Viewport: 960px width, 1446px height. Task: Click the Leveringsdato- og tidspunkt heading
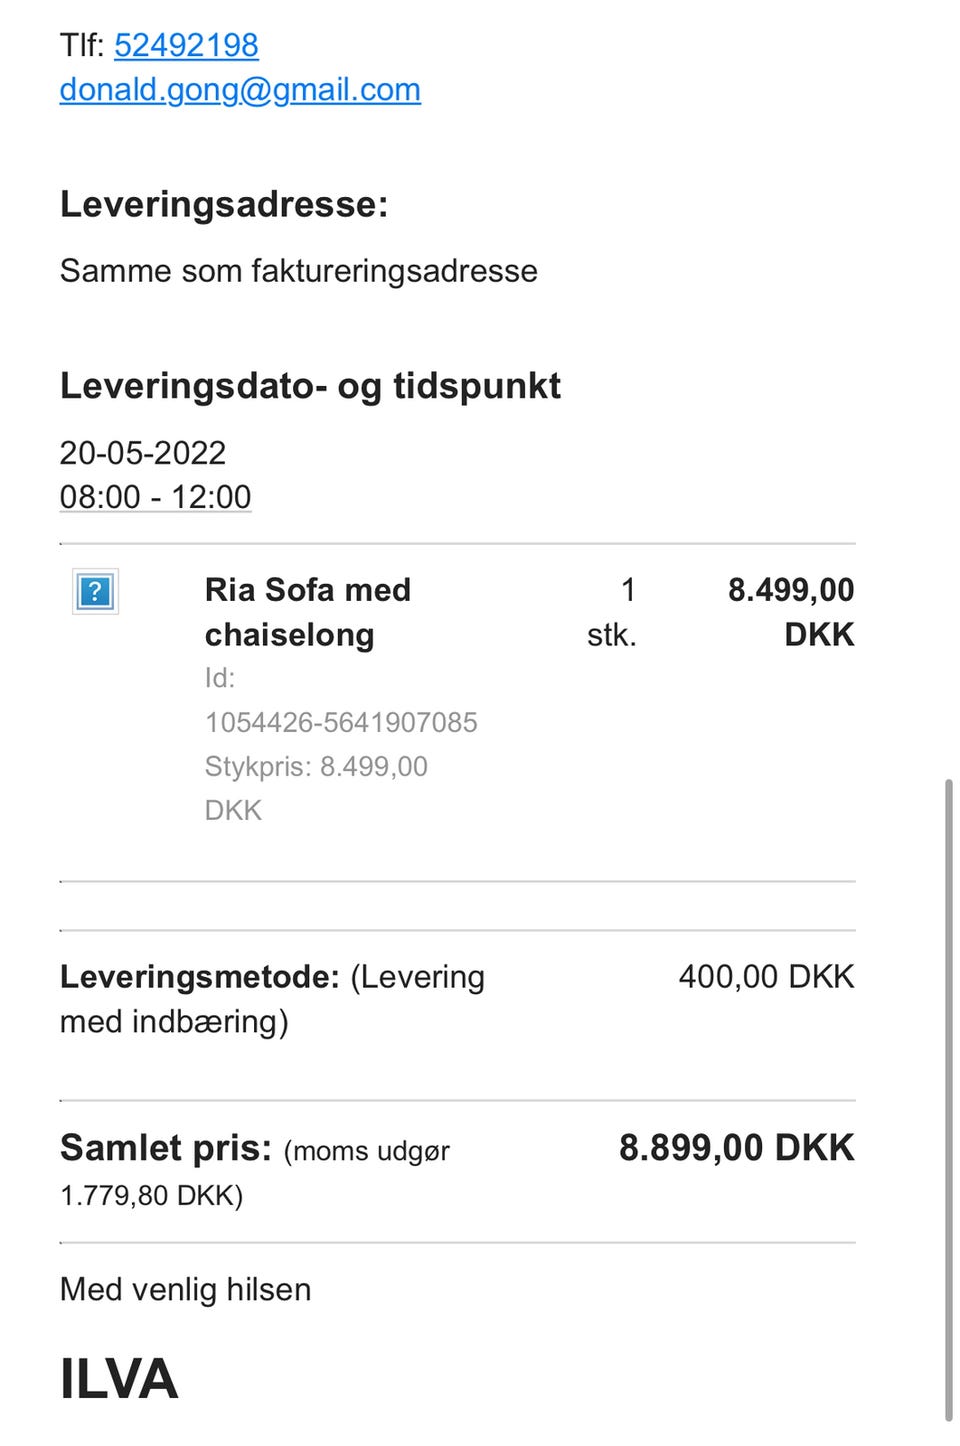[310, 386]
